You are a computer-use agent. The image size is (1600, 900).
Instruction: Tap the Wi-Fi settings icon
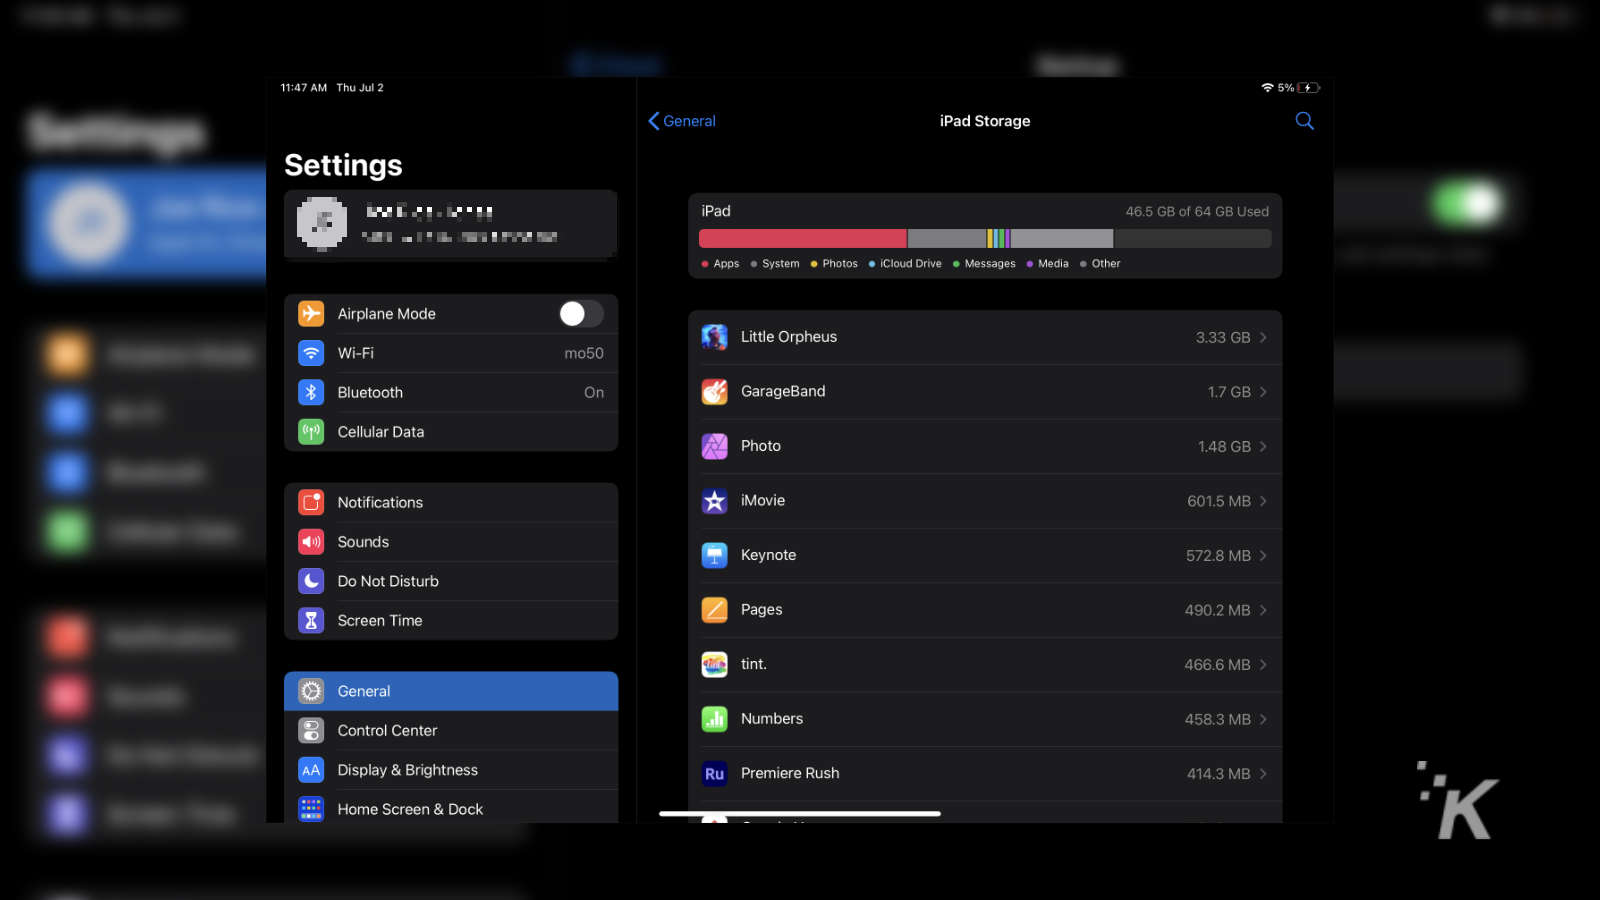pyautogui.click(x=311, y=353)
